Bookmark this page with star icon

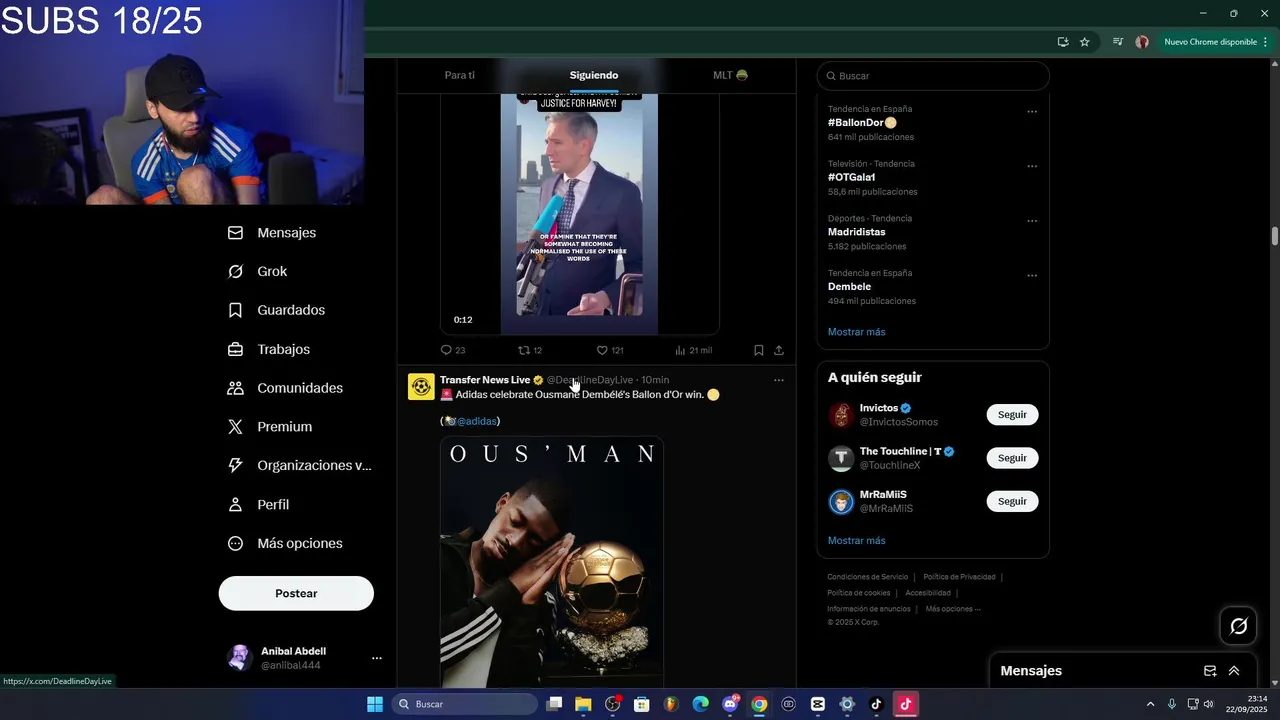coord(1085,42)
